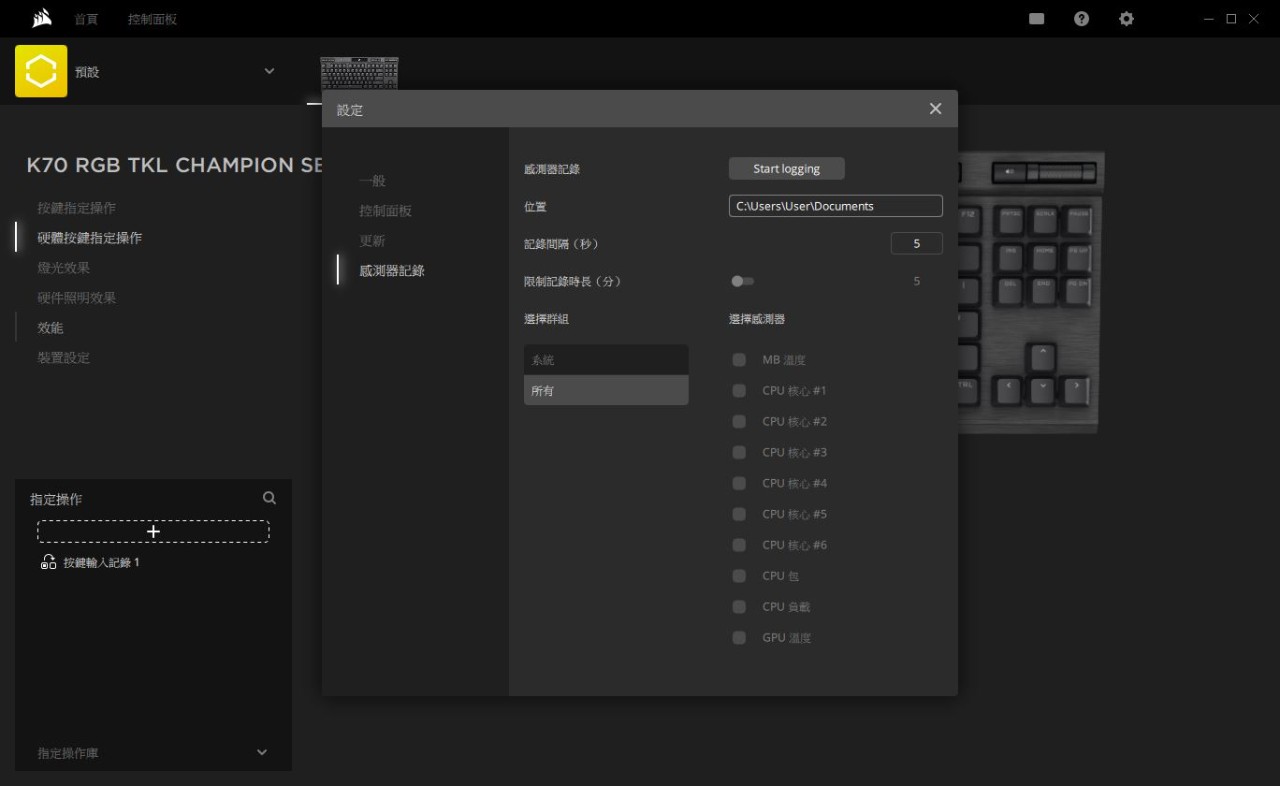Check the CPU 核心 #5 box
This screenshot has height=786, width=1280.
[x=739, y=514]
